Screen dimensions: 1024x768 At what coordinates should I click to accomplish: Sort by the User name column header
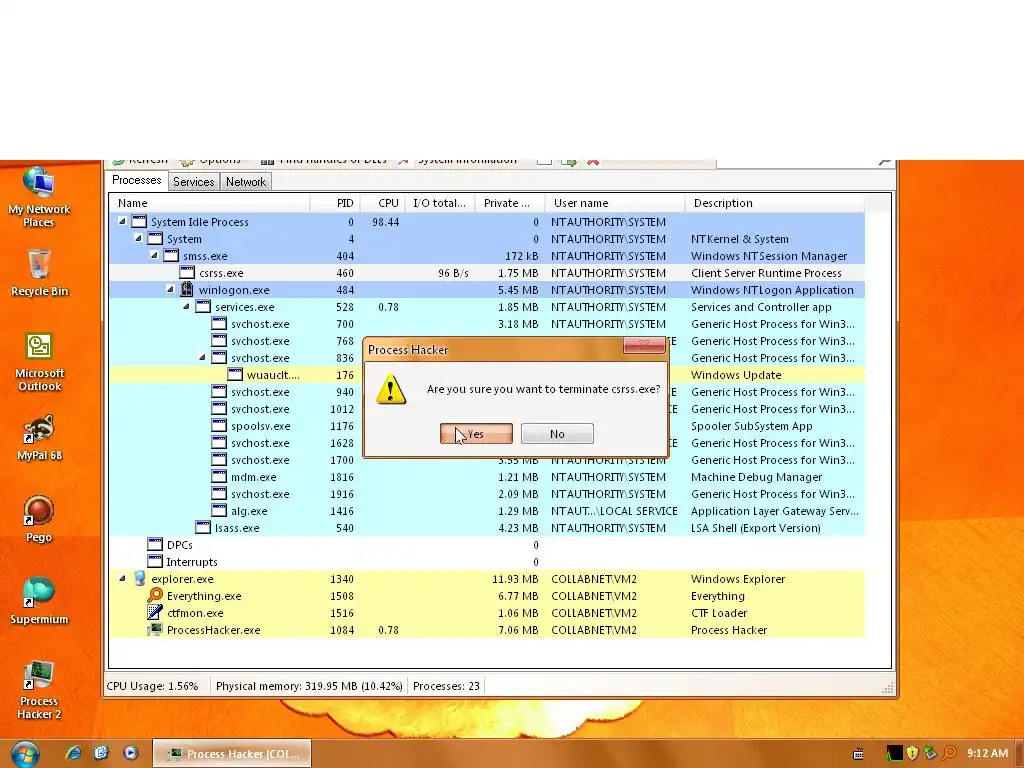tap(615, 203)
